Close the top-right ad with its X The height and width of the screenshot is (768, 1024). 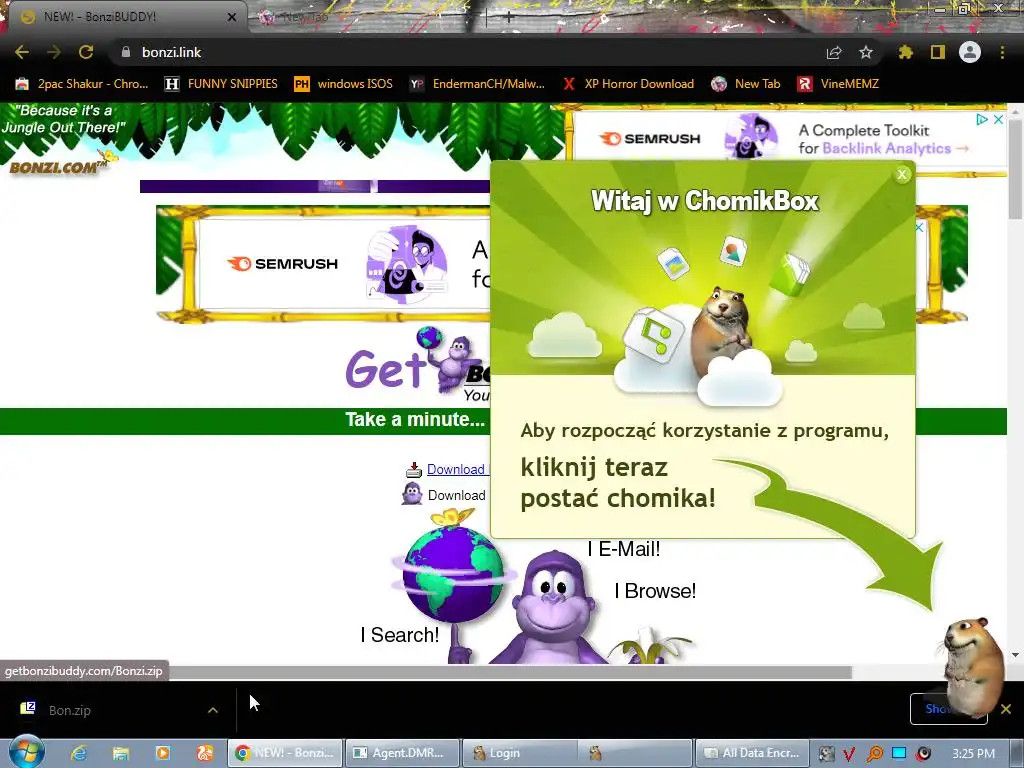click(x=999, y=120)
